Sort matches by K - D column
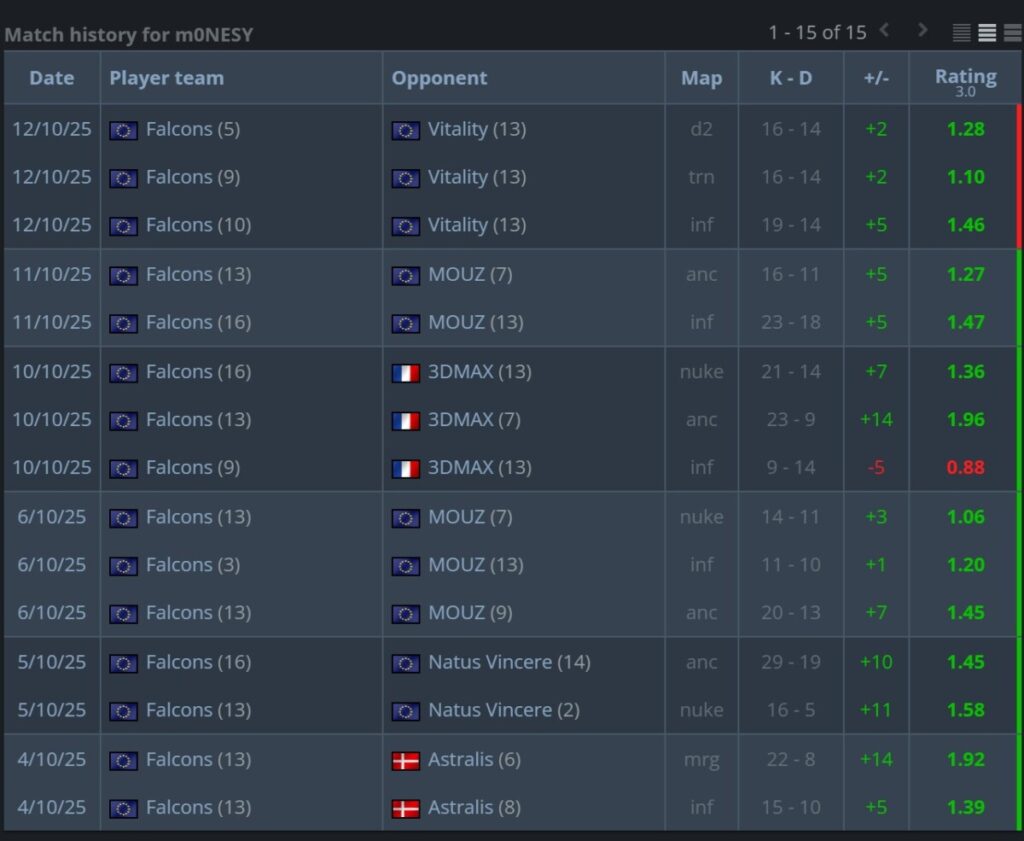The image size is (1024, 841). [790, 78]
